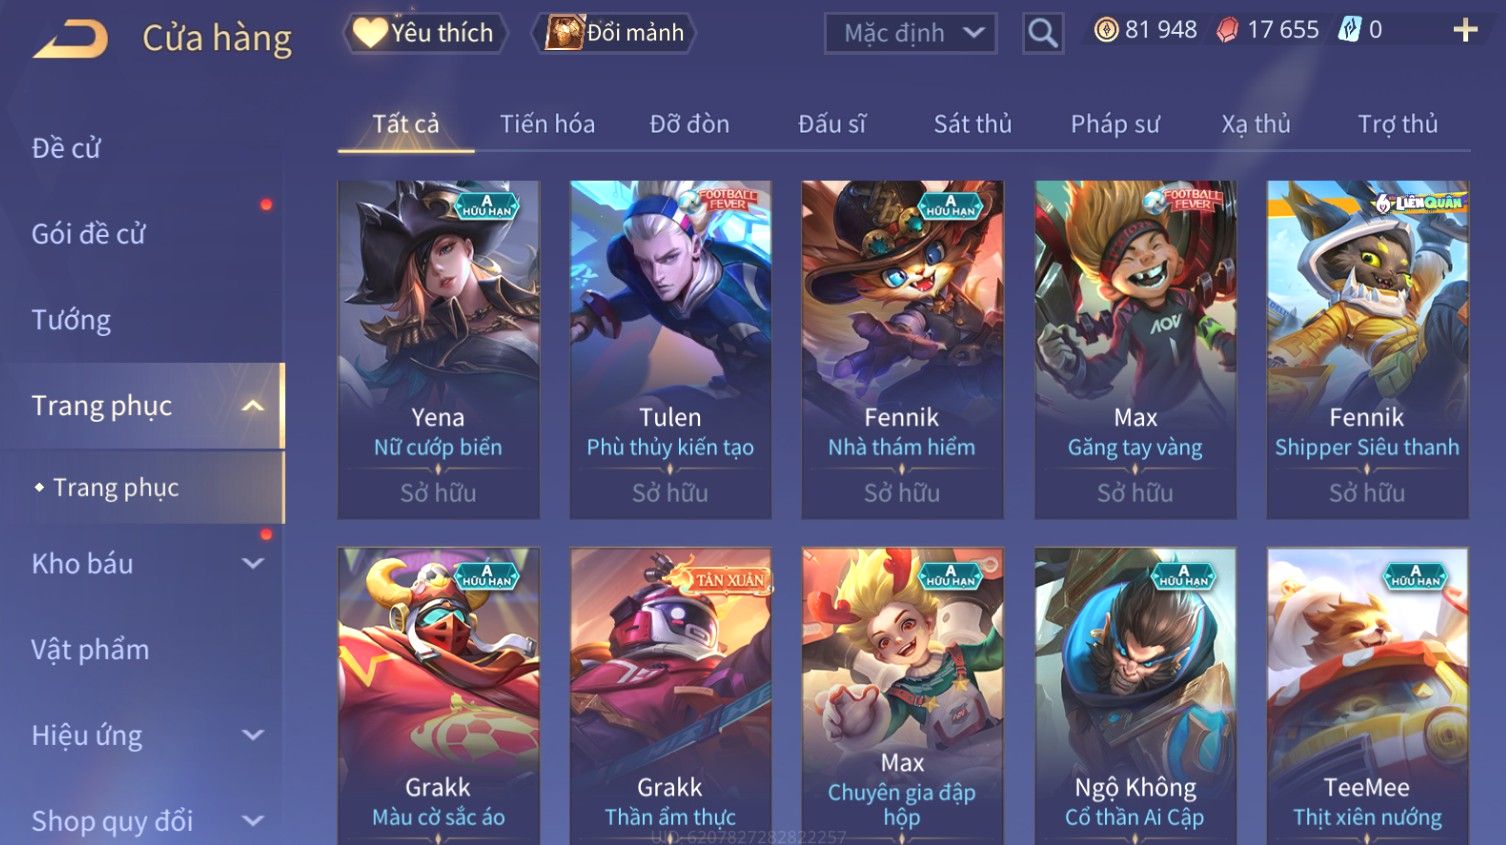Switch to the Pháp sư tab

pos(1115,124)
